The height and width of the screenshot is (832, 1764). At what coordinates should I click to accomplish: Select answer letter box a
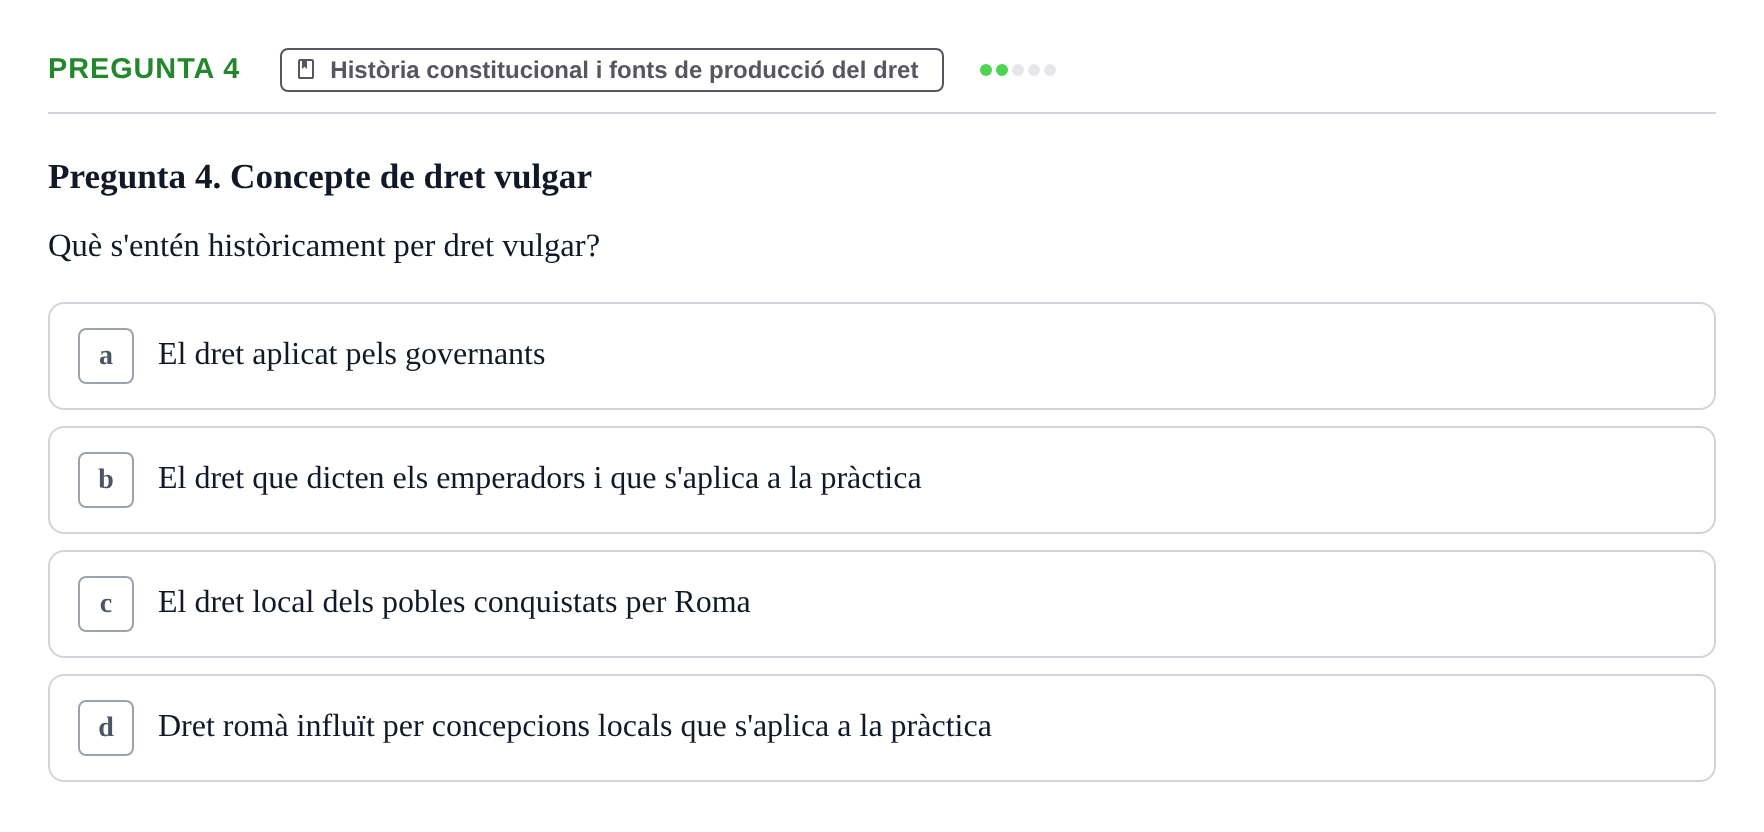[106, 356]
